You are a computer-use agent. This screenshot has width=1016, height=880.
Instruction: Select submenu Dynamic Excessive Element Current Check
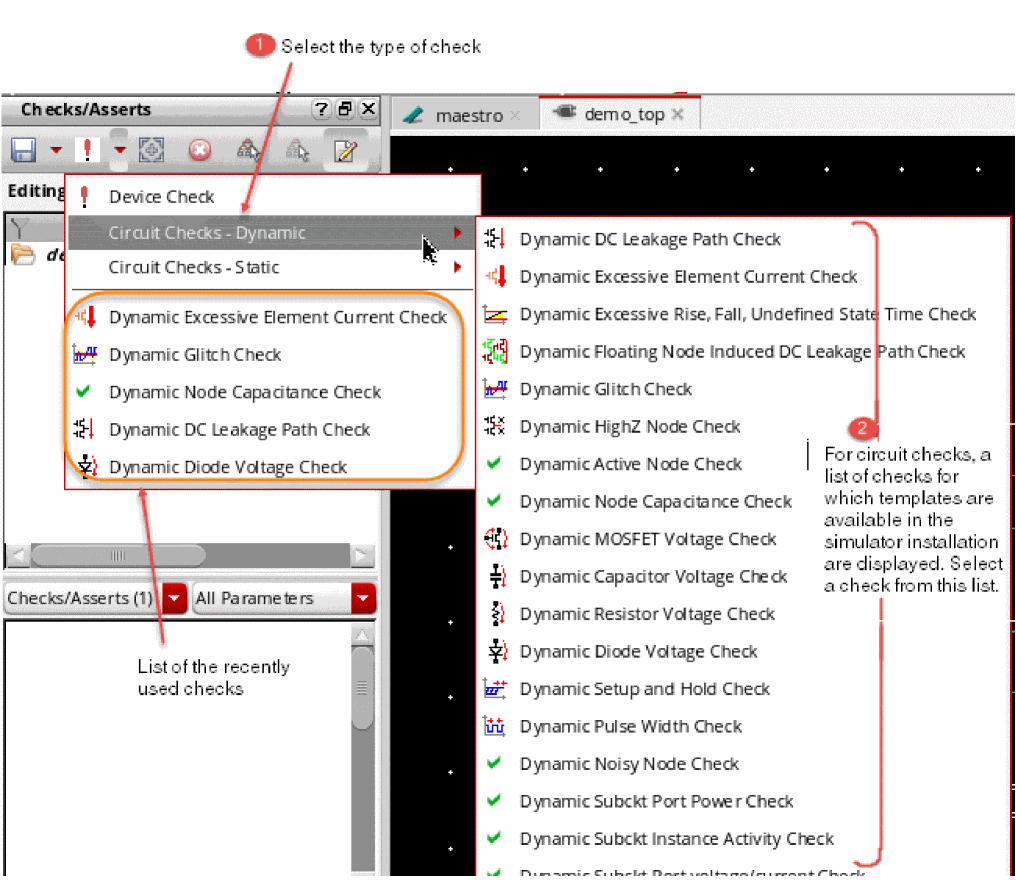click(x=743, y=277)
